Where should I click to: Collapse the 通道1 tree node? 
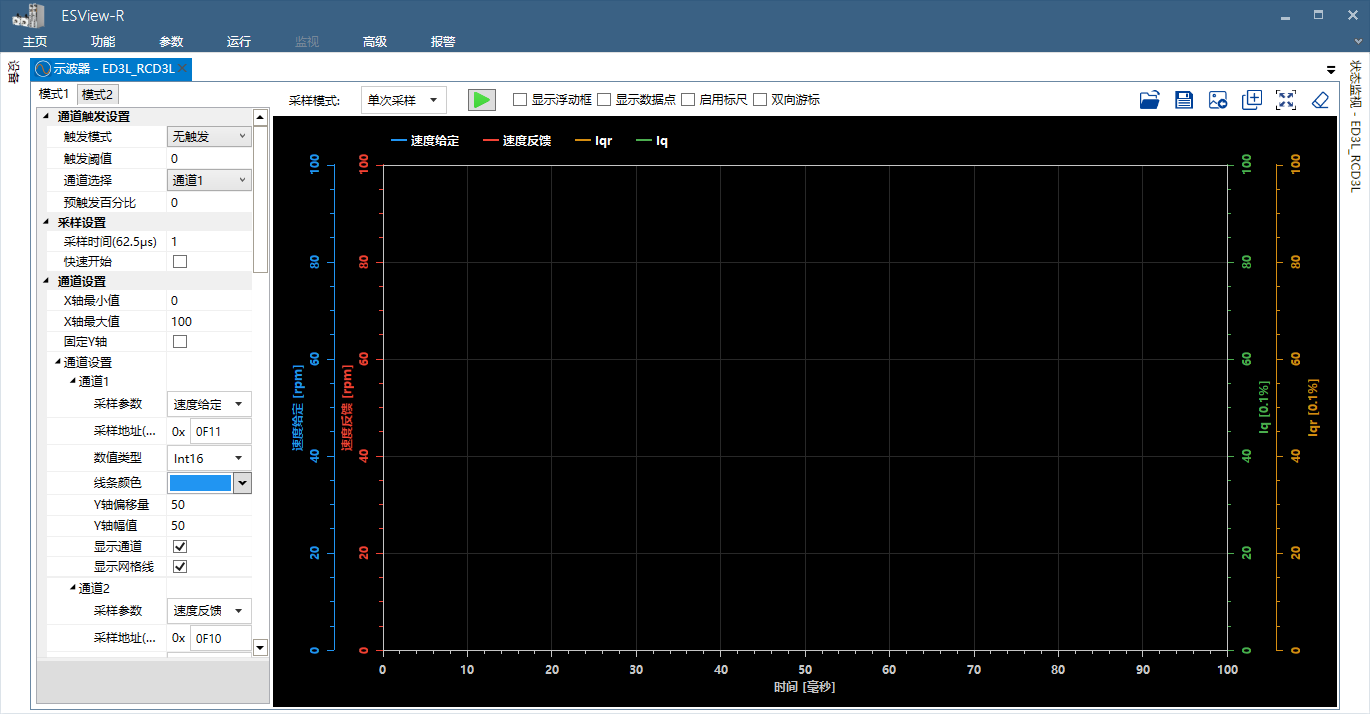[72, 382]
